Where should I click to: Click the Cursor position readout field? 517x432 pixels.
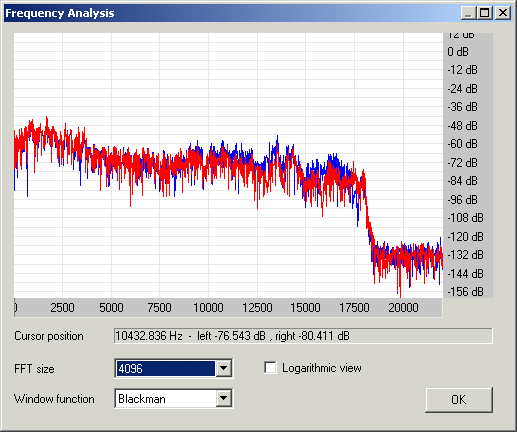pyautogui.click(x=303, y=336)
